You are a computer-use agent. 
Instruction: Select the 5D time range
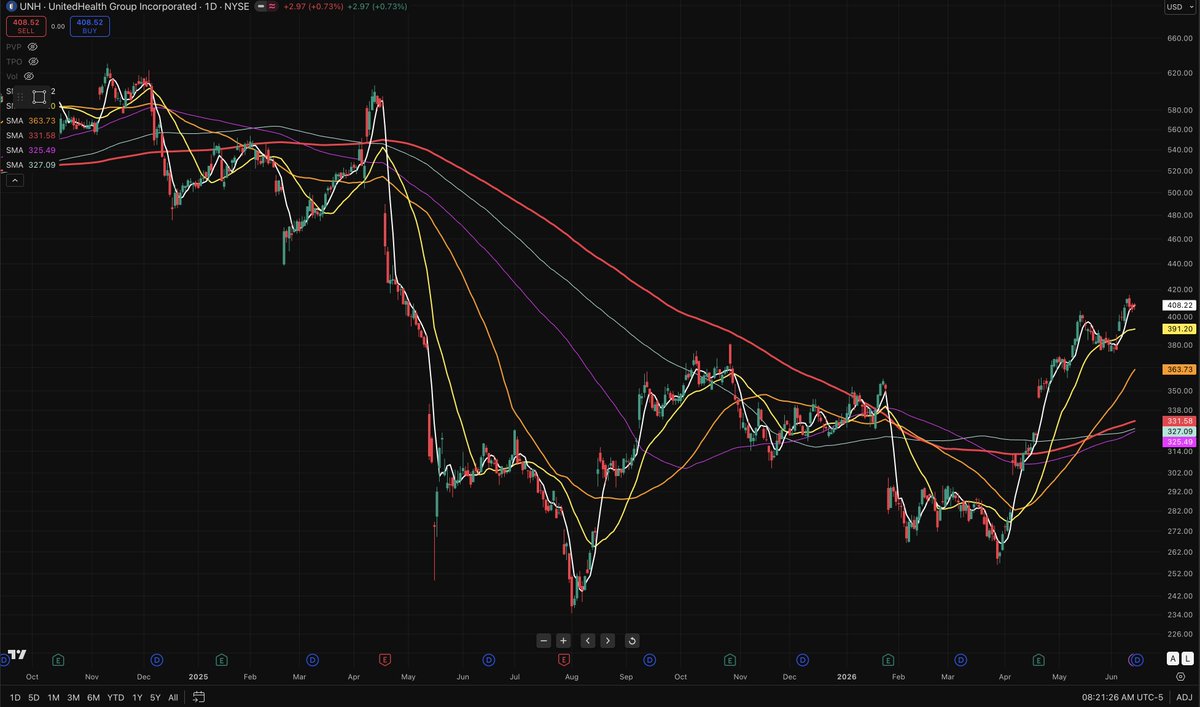click(x=34, y=697)
